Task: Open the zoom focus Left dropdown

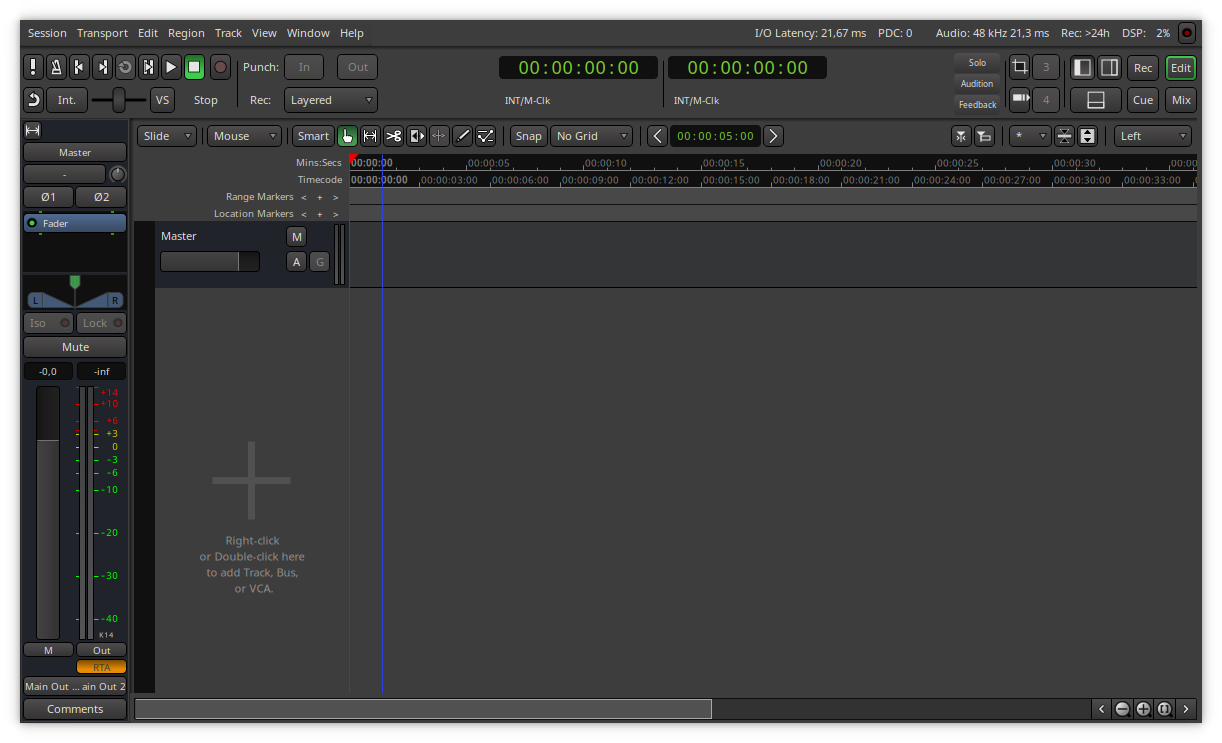Action: pos(1152,136)
